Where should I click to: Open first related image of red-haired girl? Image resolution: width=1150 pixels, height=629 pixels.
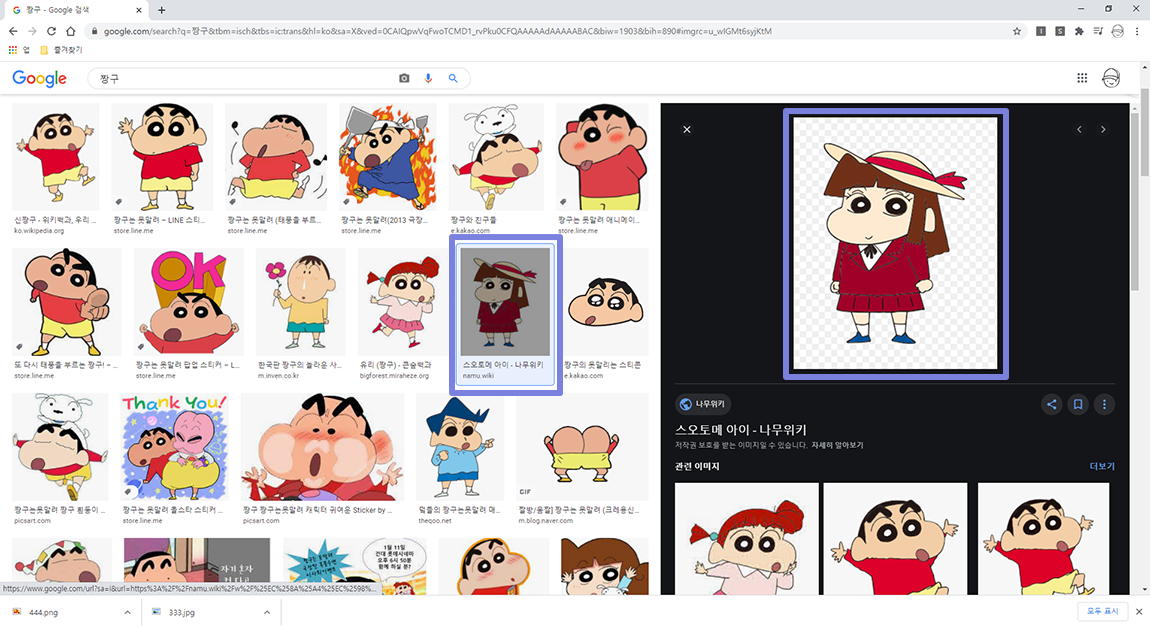(747, 537)
